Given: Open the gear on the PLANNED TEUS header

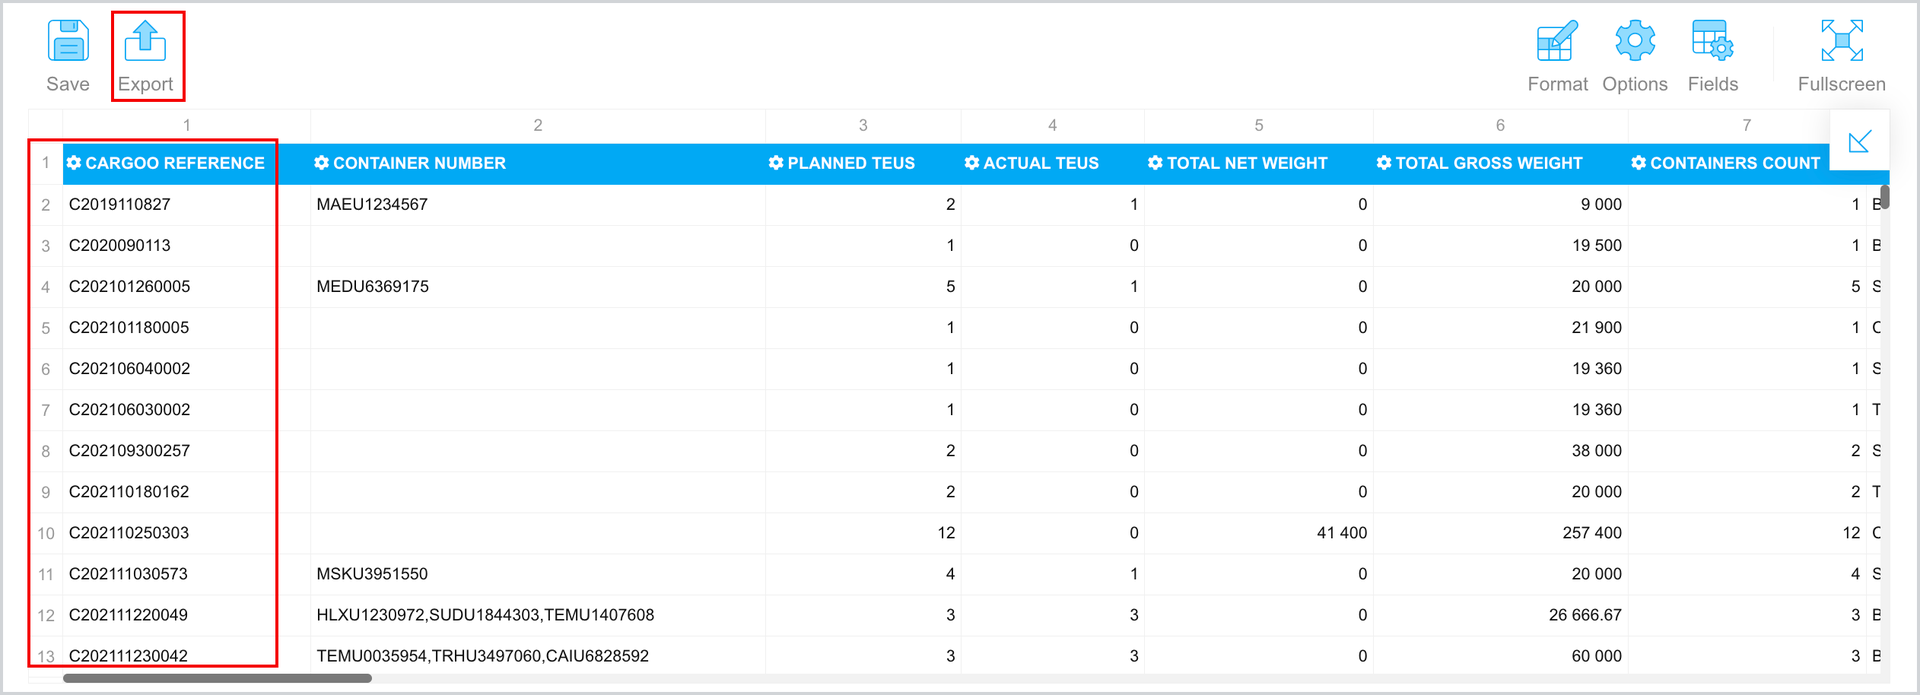Looking at the screenshot, I should pos(776,163).
